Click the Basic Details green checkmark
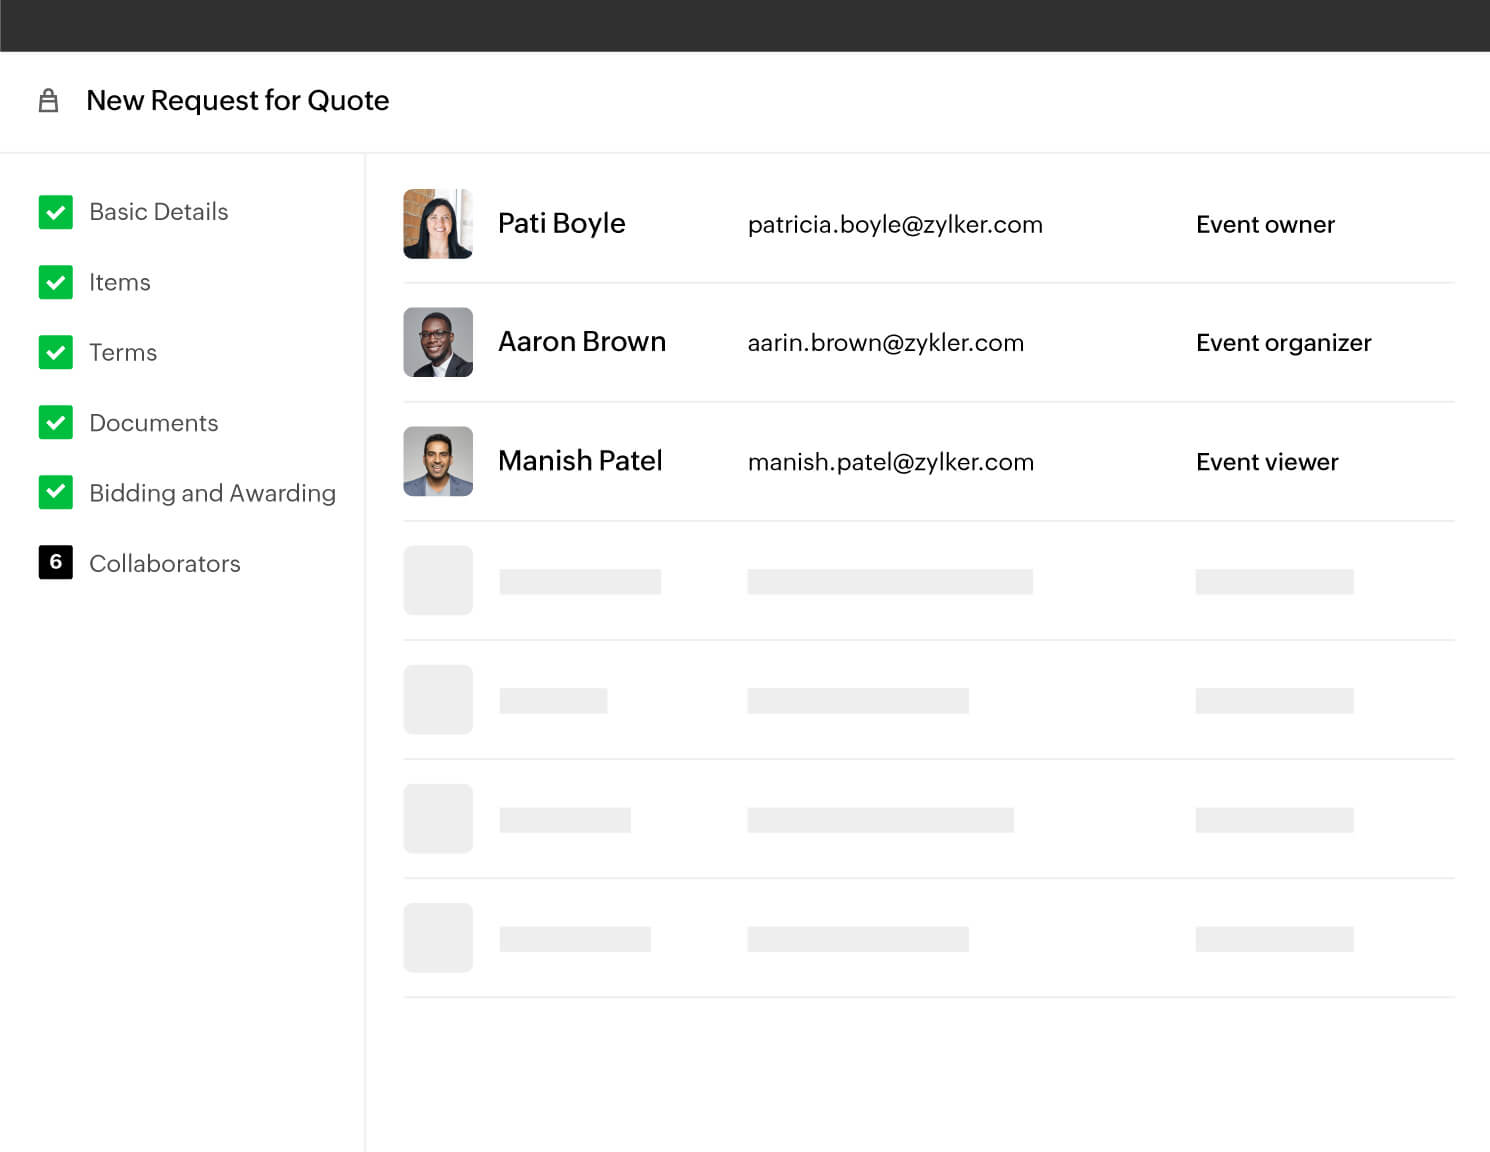This screenshot has width=1490, height=1152. pos(56,212)
